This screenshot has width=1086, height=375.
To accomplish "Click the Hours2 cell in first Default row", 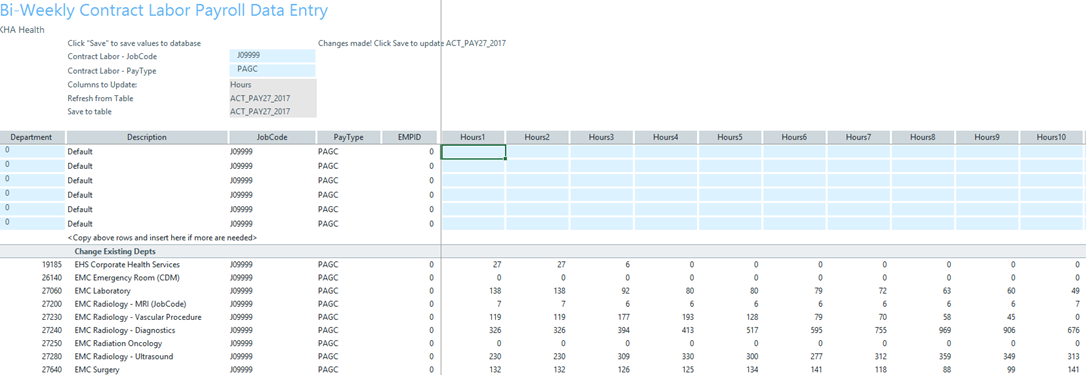I will (x=537, y=152).
